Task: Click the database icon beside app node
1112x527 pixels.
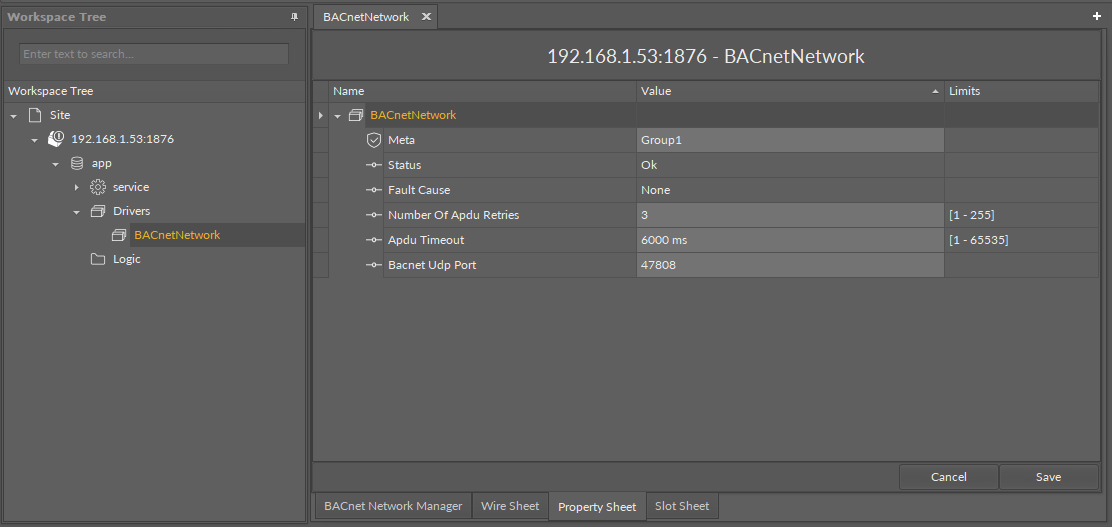Action: pyautogui.click(x=77, y=163)
